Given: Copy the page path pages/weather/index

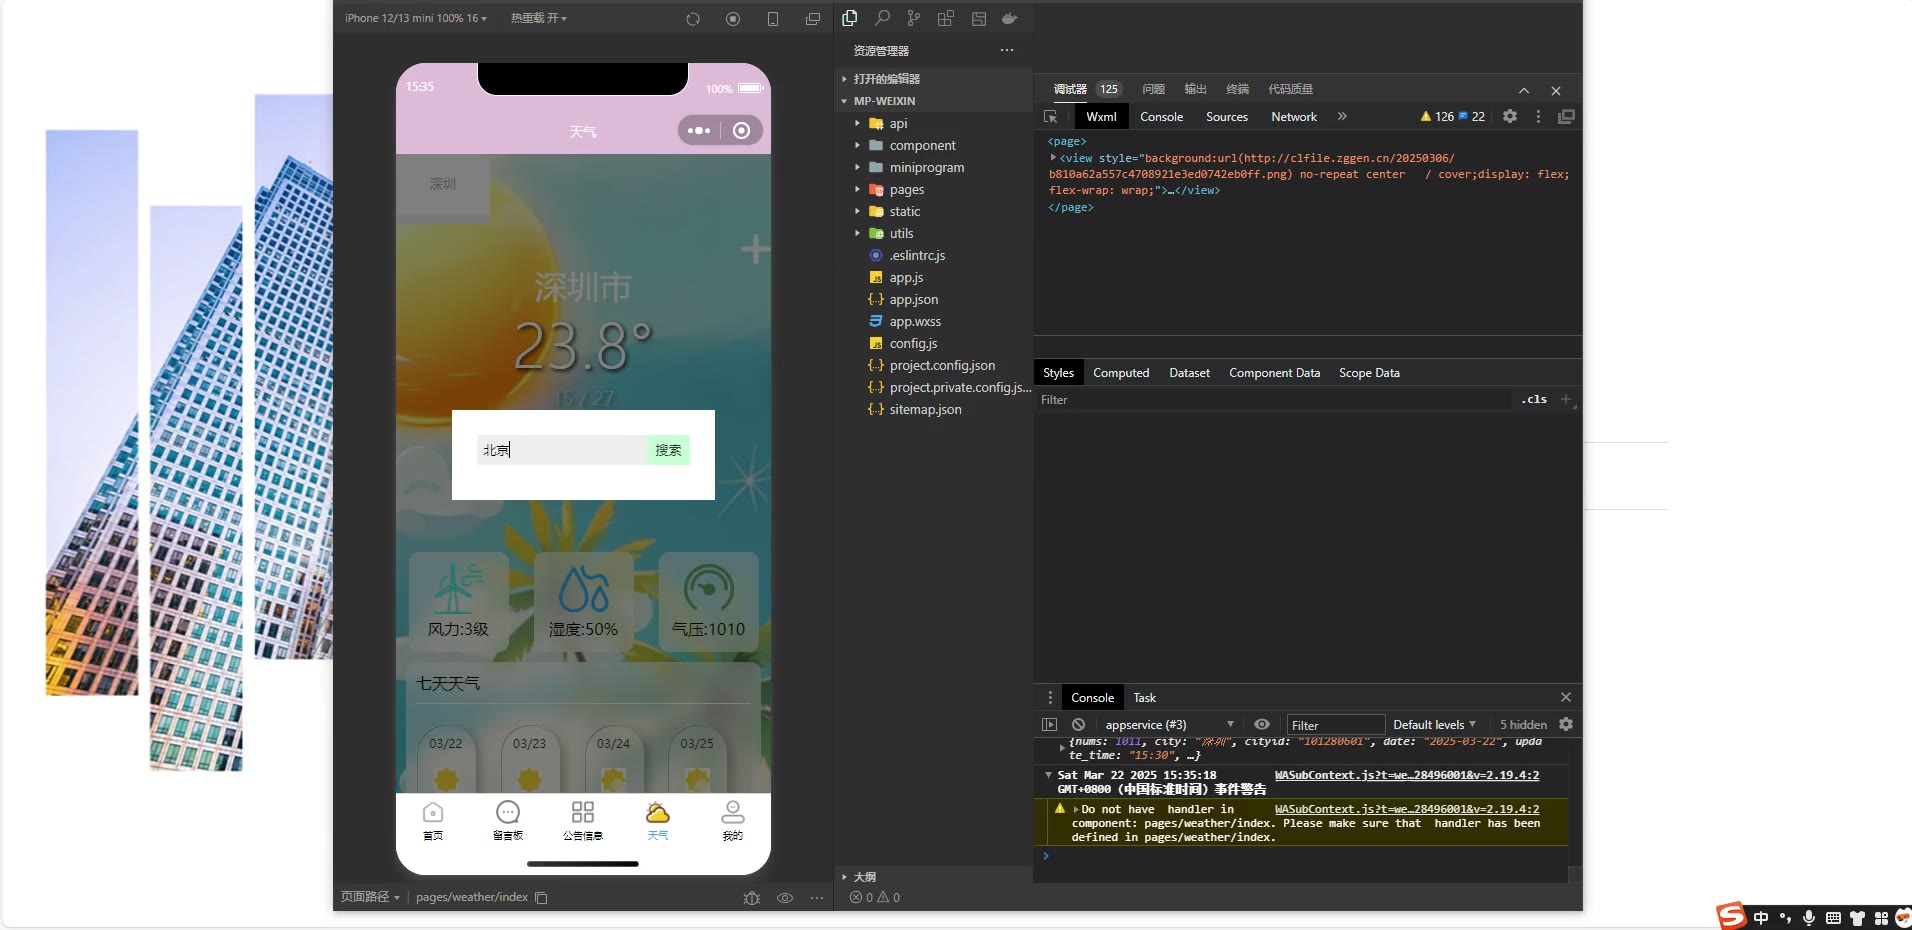Looking at the screenshot, I should coord(541,898).
